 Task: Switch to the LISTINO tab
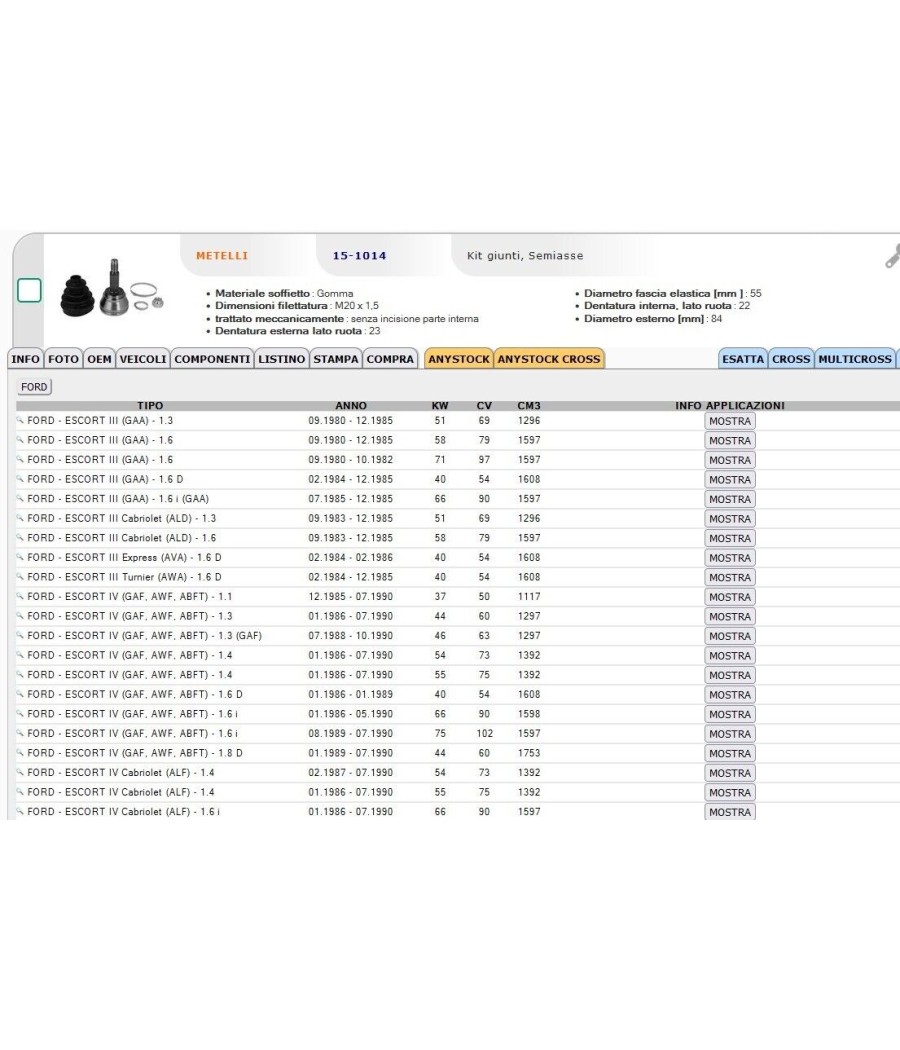(x=282, y=359)
